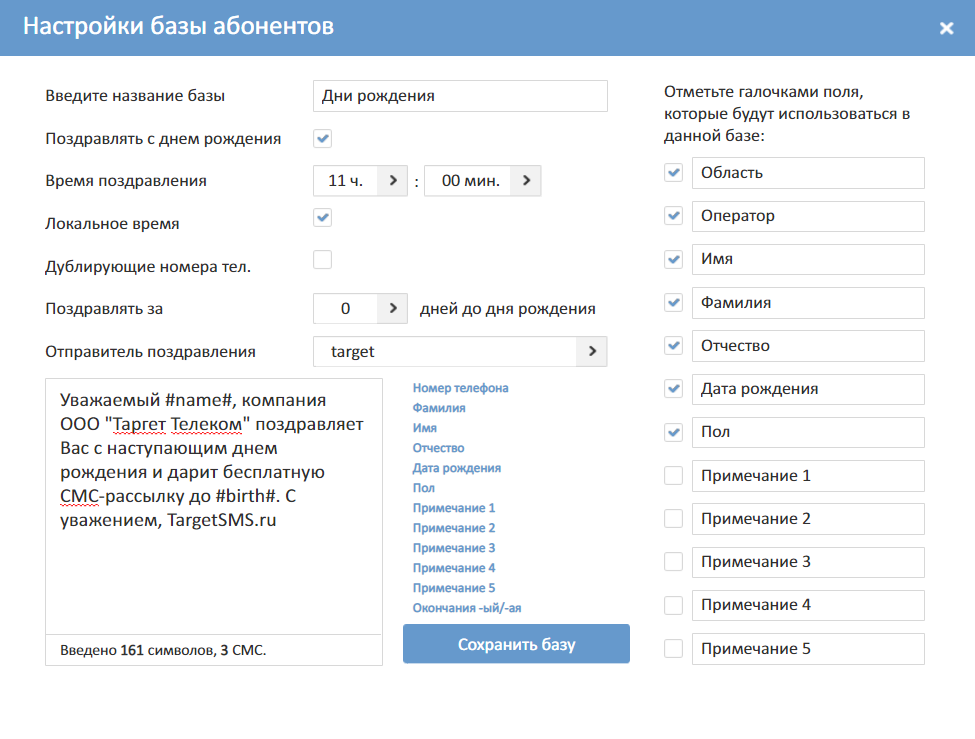Uncheck the checkbox beside the 'Дата рождения' box

[673, 389]
